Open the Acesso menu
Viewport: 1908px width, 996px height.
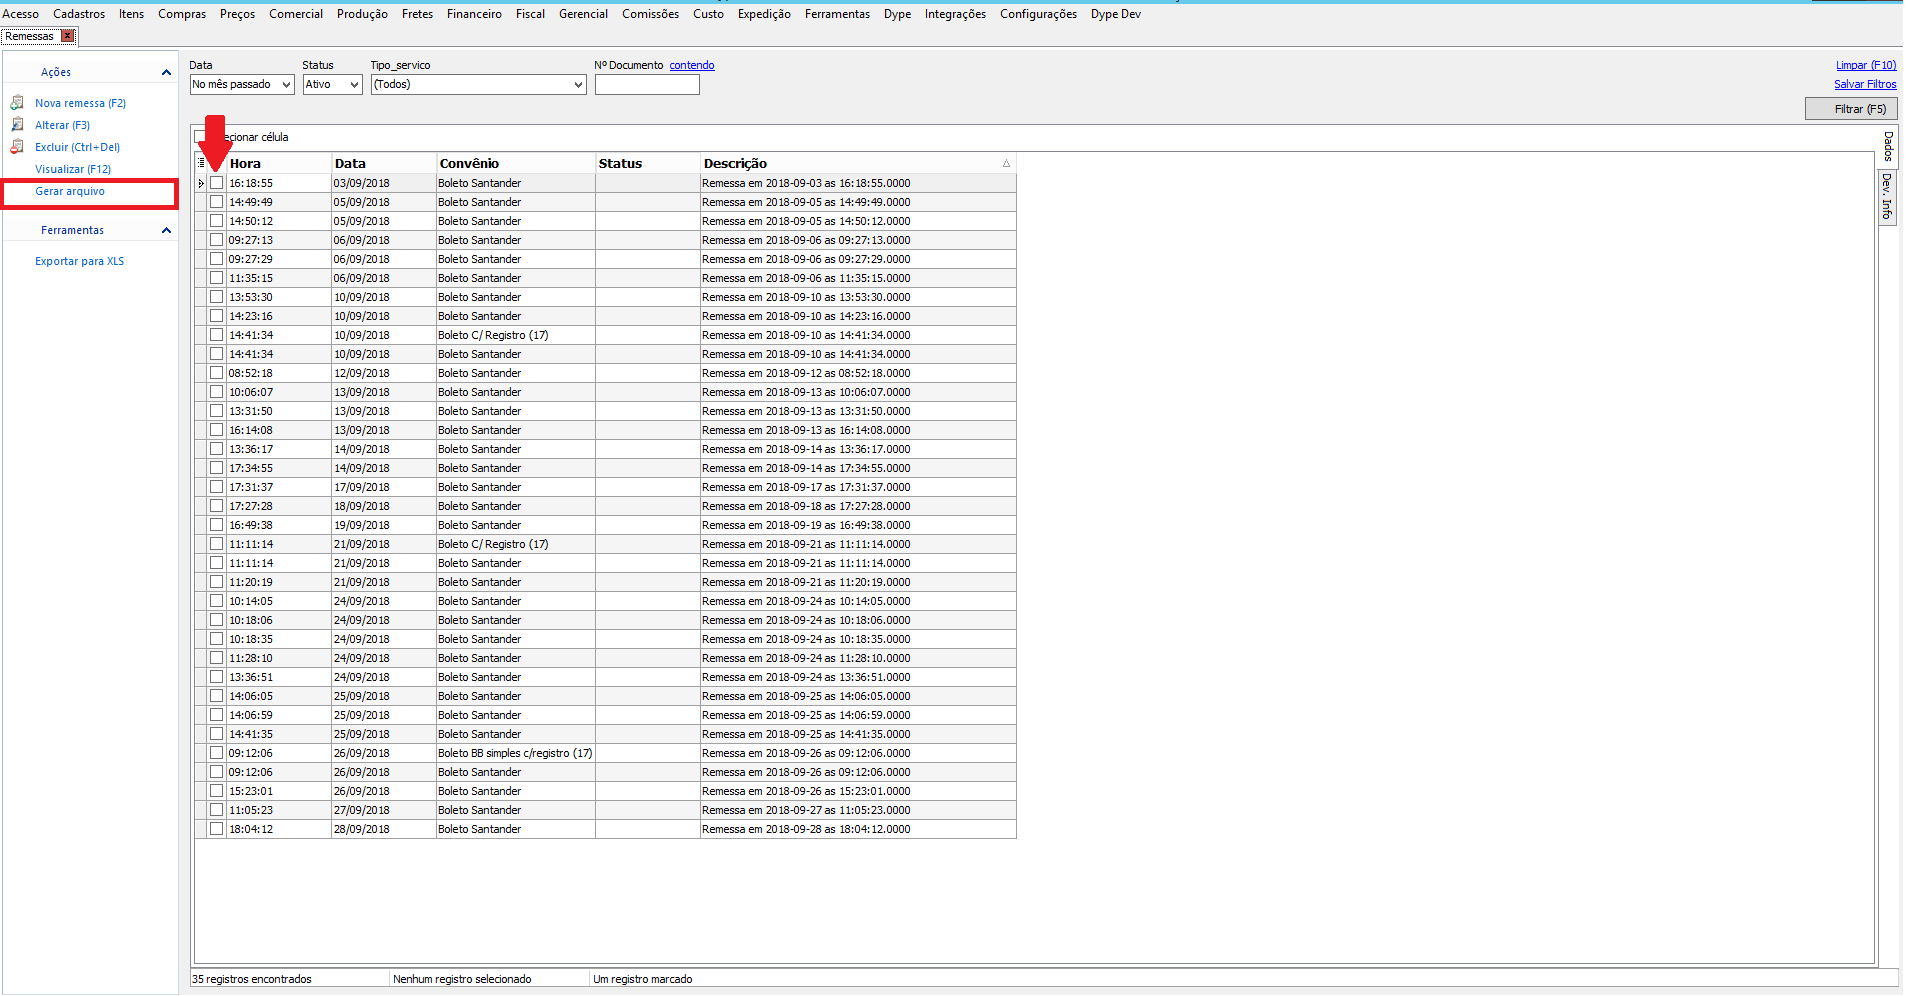(x=20, y=14)
